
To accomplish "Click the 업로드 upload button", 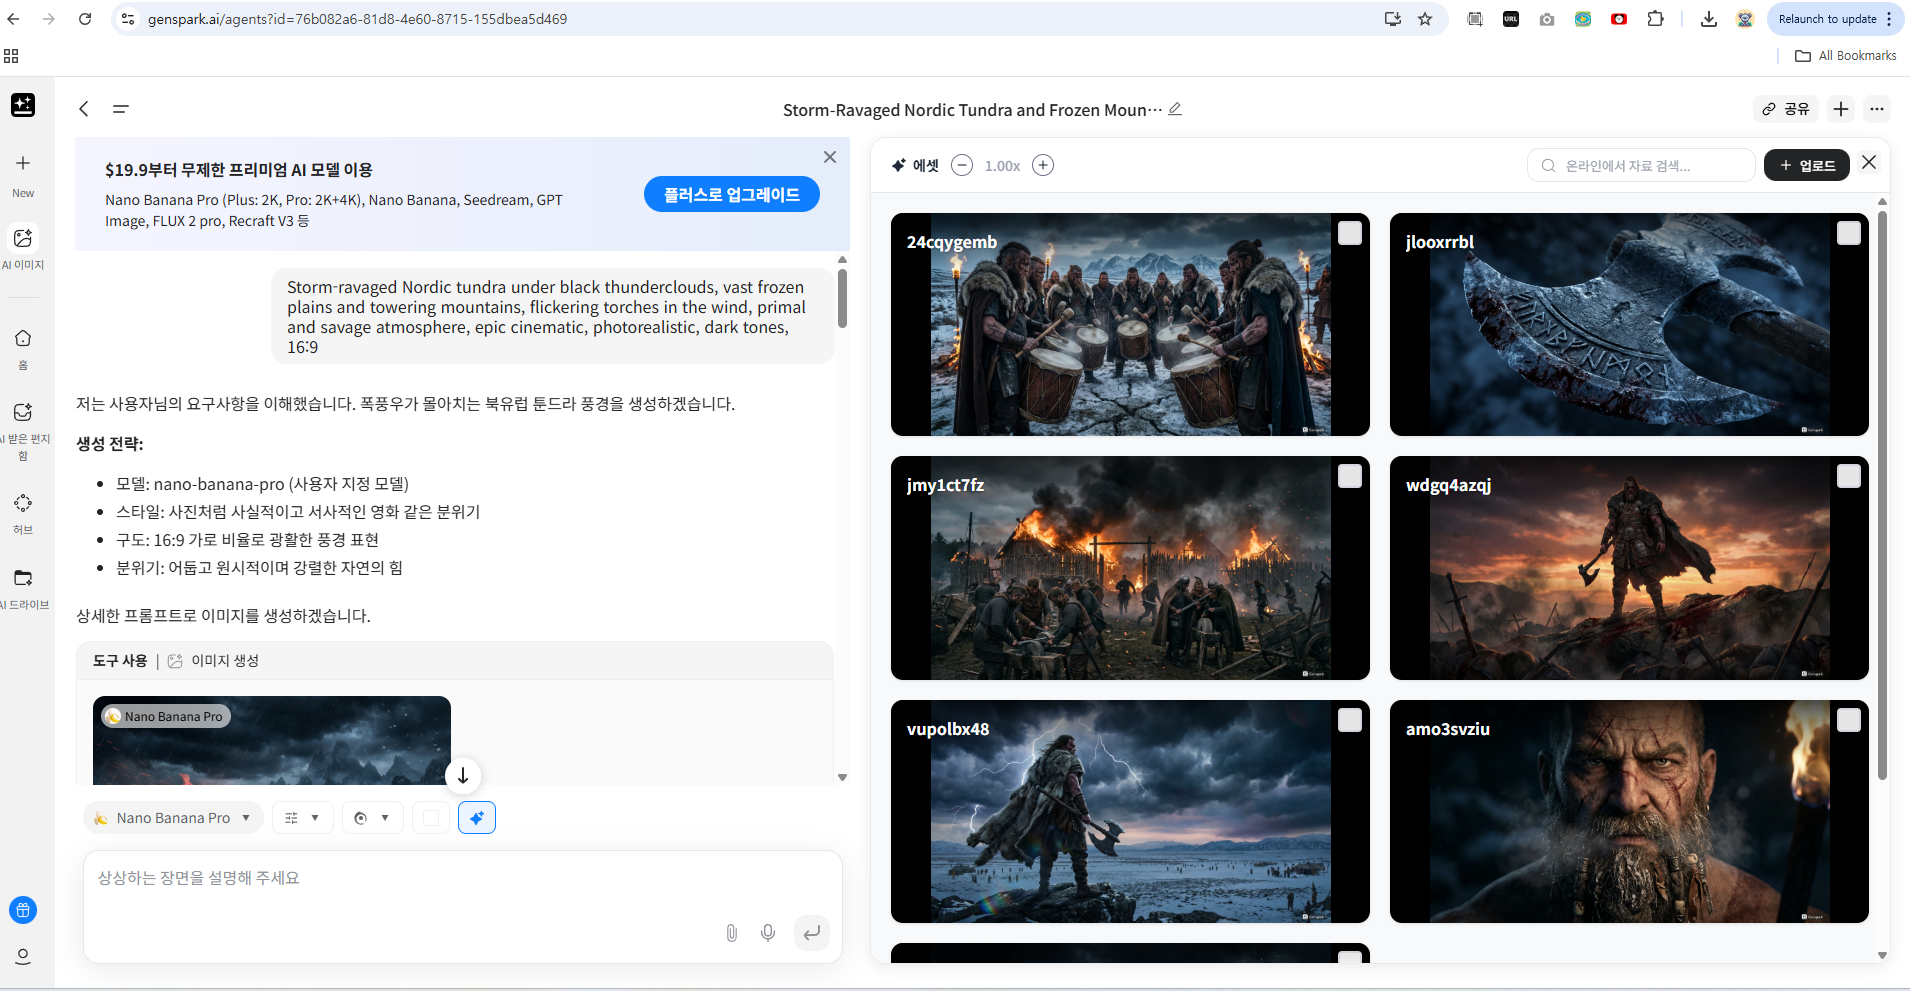I will 1807,165.
